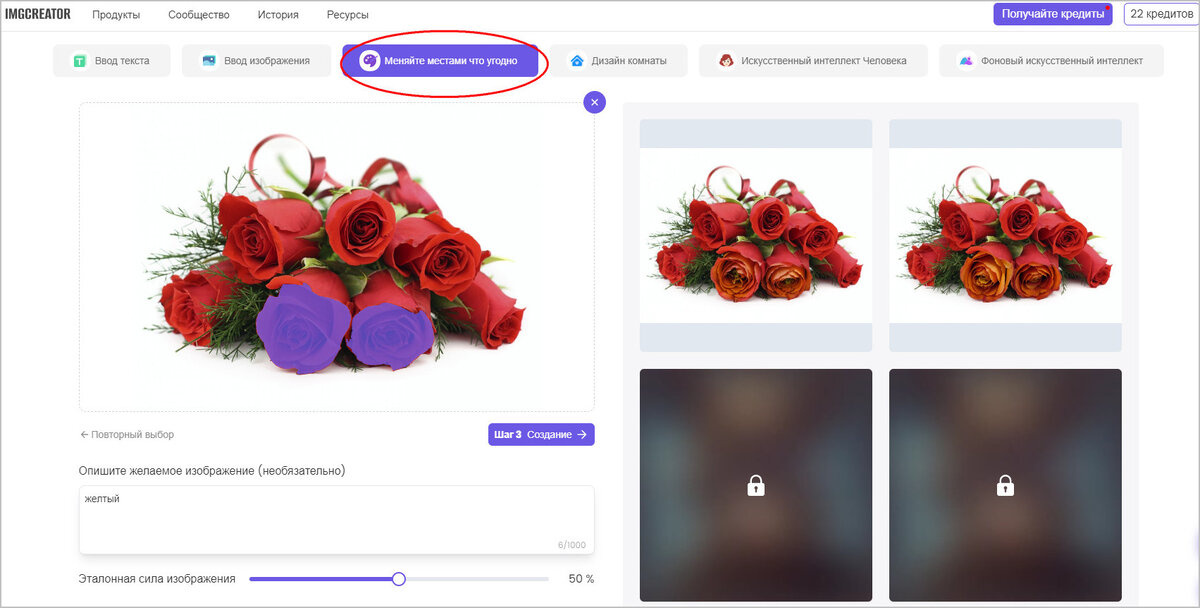Switch to the Дизайн комнаты tab
This screenshot has height=608, width=1200.
(x=618, y=61)
